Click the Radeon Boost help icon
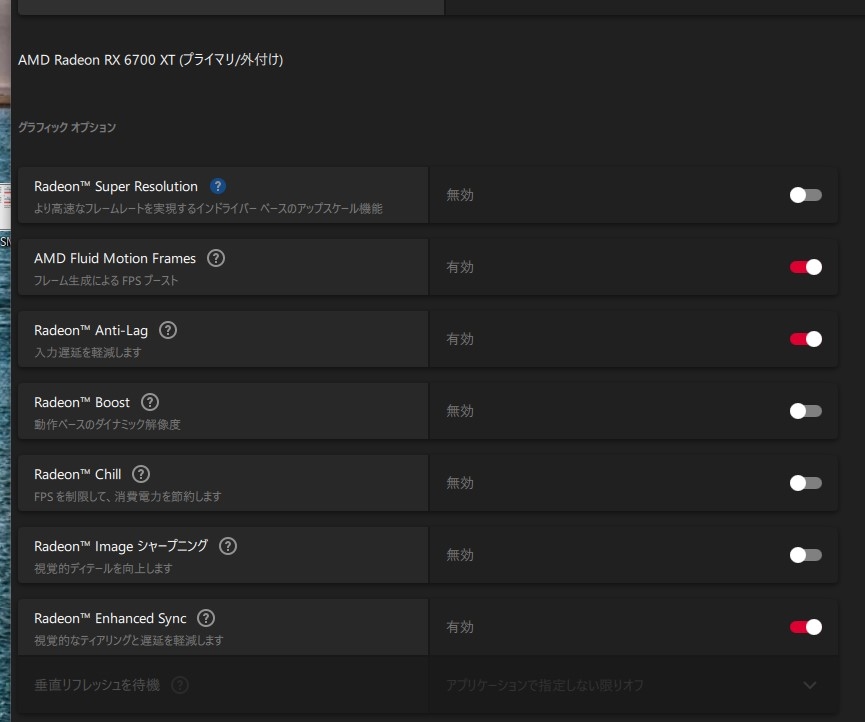The width and height of the screenshot is (865, 722). click(x=150, y=402)
